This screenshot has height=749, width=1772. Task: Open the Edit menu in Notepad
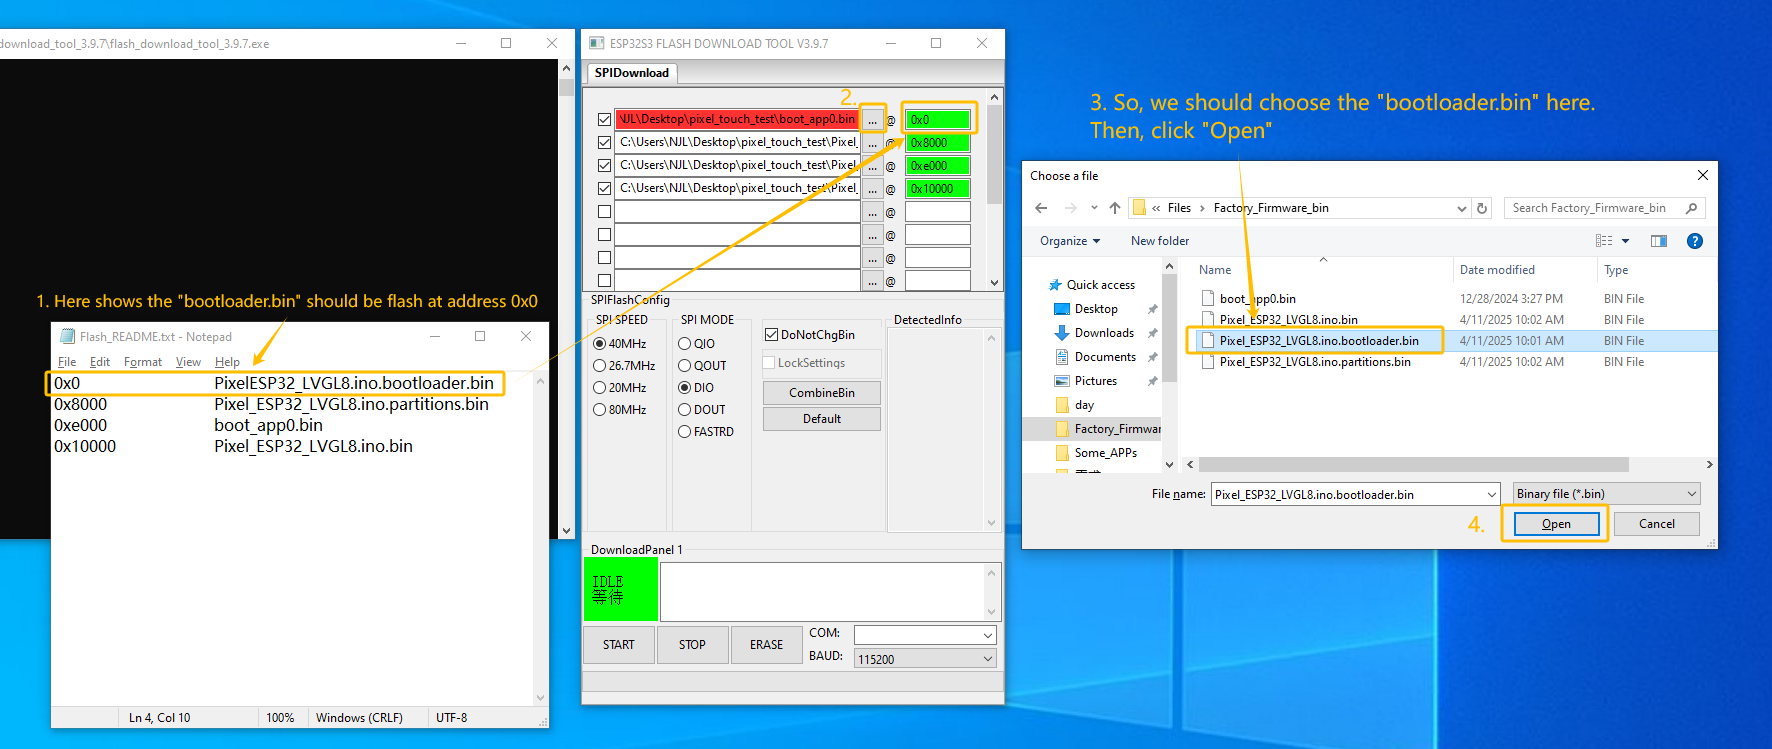coord(100,362)
